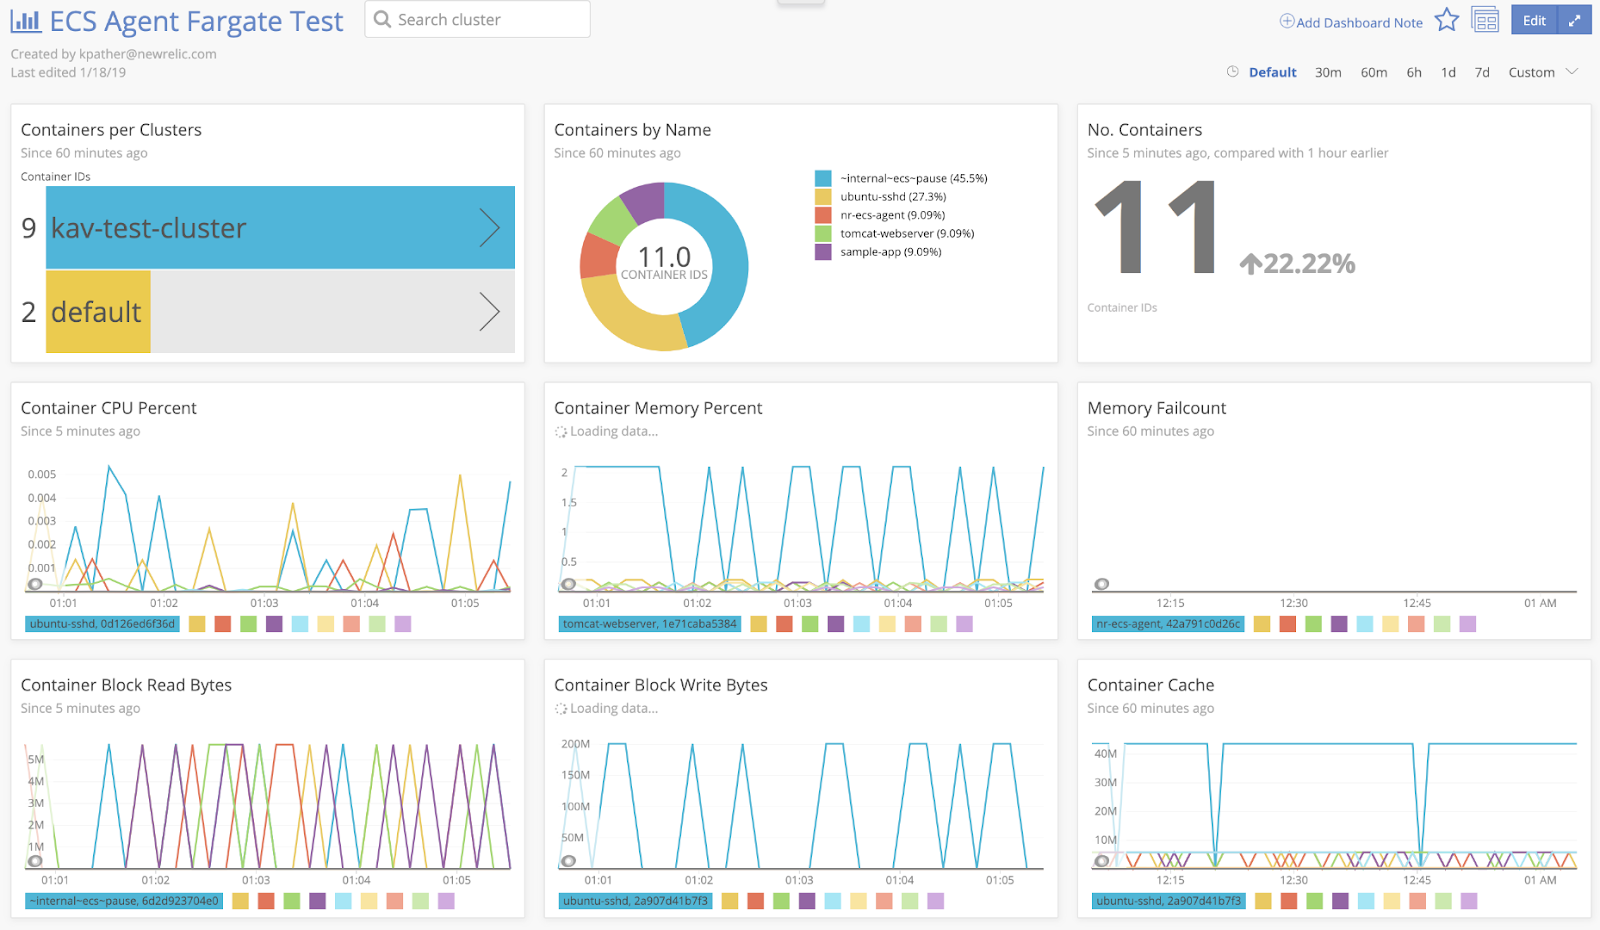Toggle the sample-app legend swatch
The width and height of the screenshot is (1600, 930).
coord(823,252)
